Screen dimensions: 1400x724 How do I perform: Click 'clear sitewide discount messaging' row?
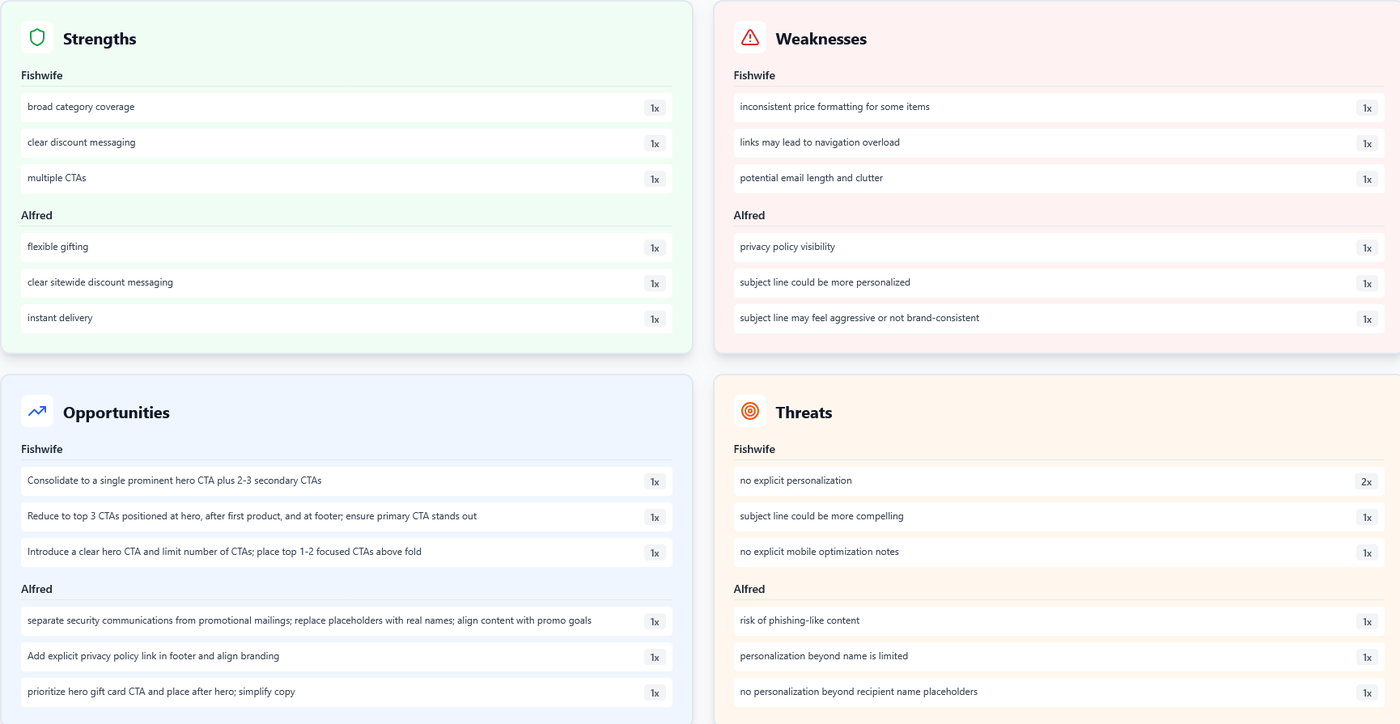pos(346,283)
